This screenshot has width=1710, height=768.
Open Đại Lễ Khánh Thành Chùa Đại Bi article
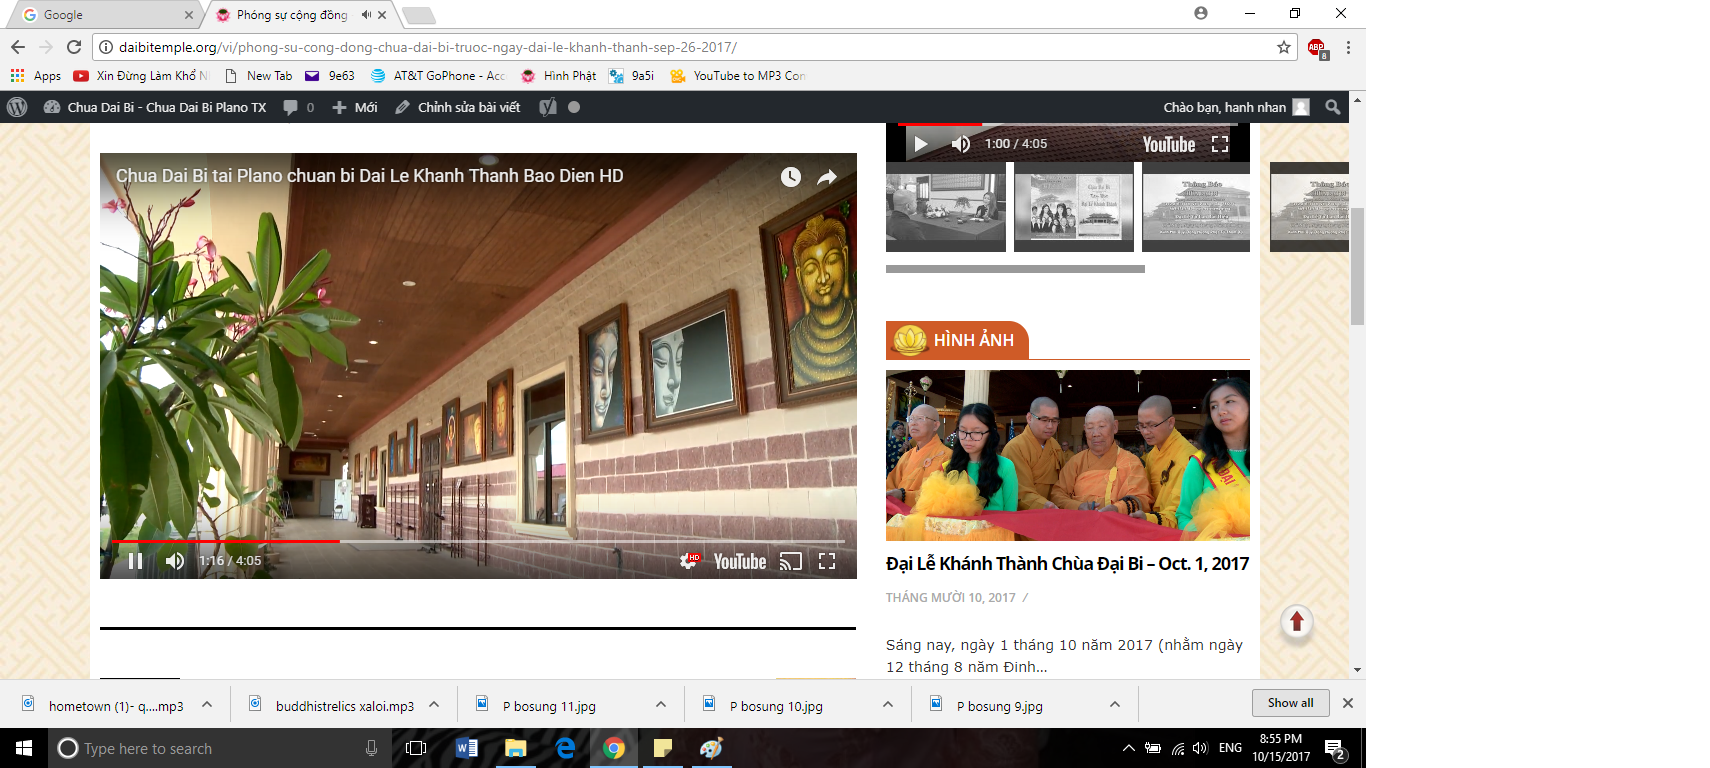tap(1067, 564)
